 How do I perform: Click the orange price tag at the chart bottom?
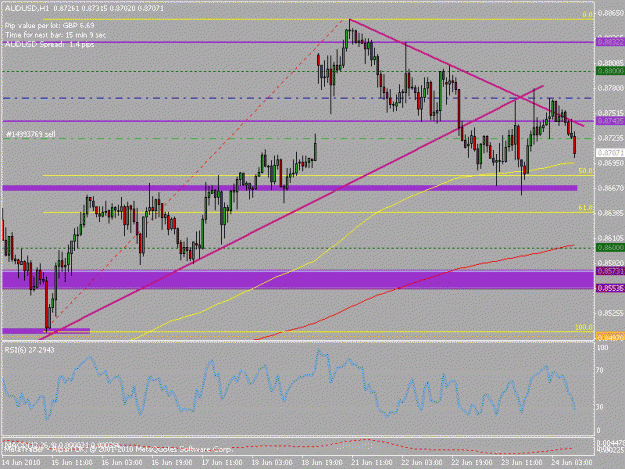tap(610, 337)
